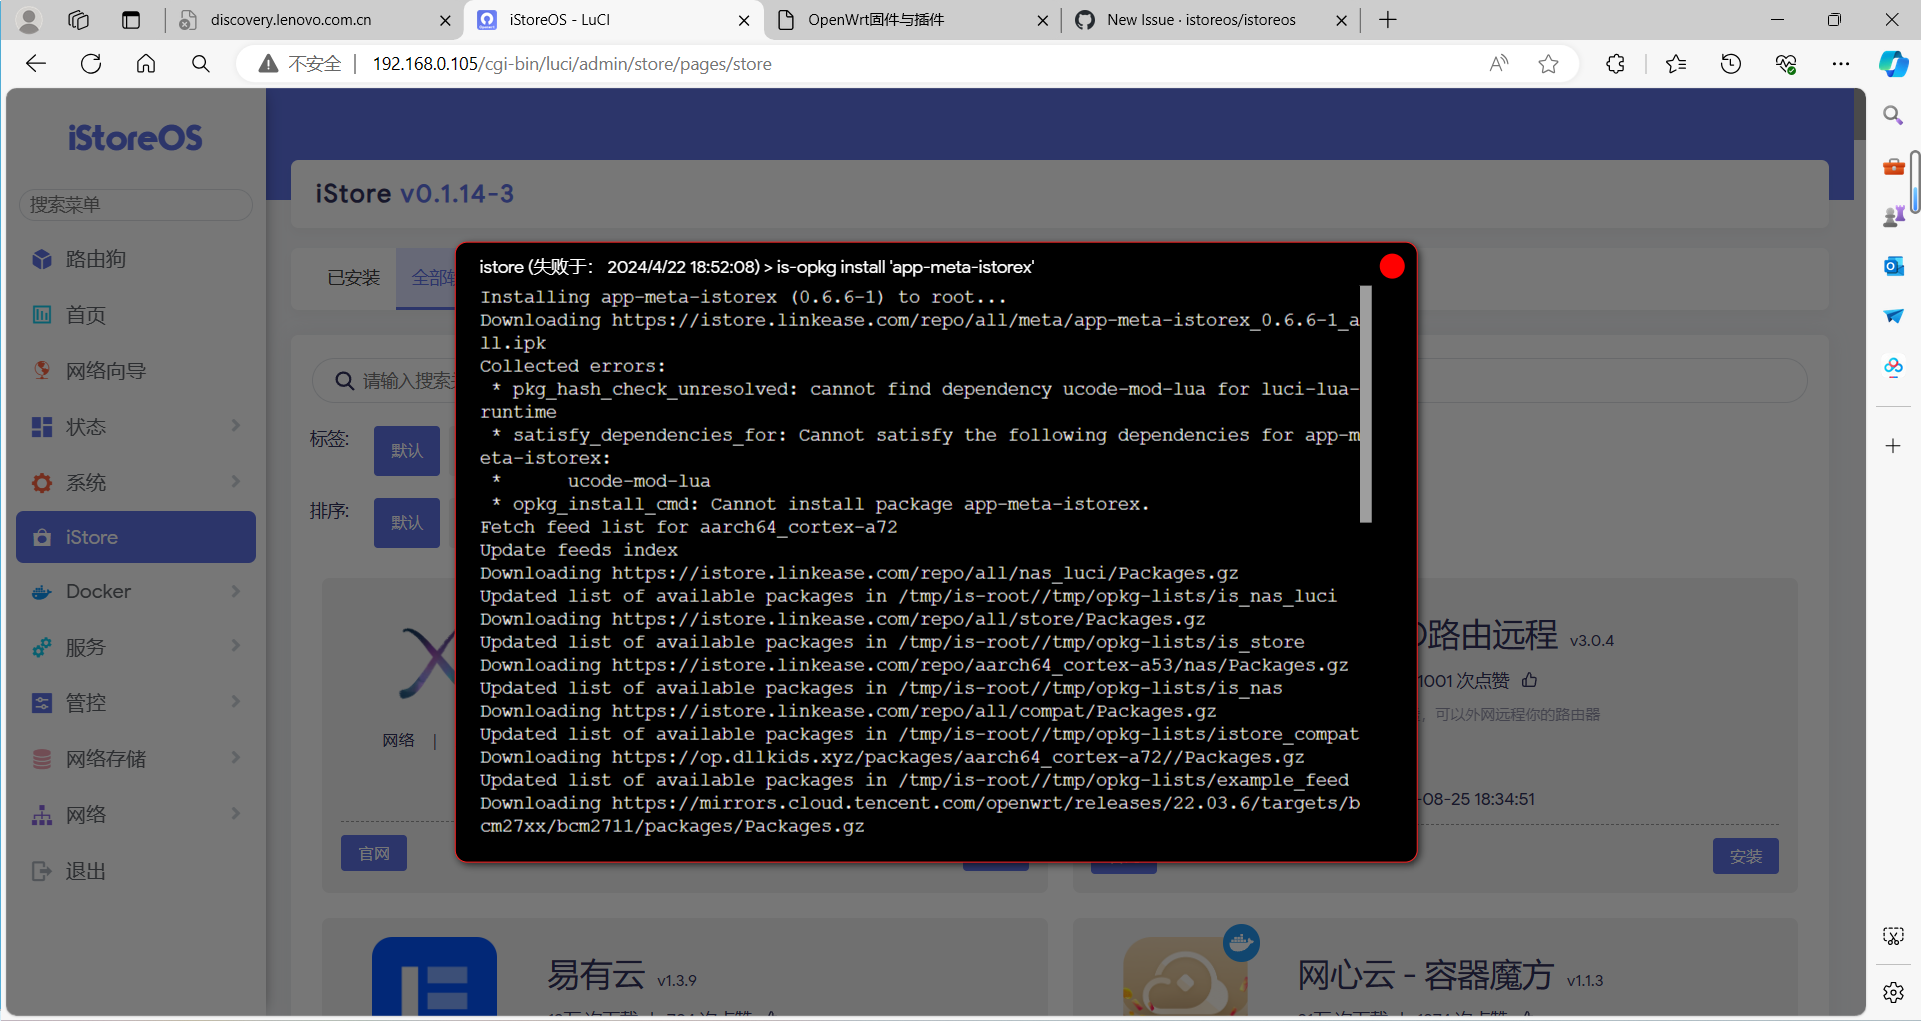Click the 安装 install button
This screenshot has width=1921, height=1021.
click(1745, 856)
